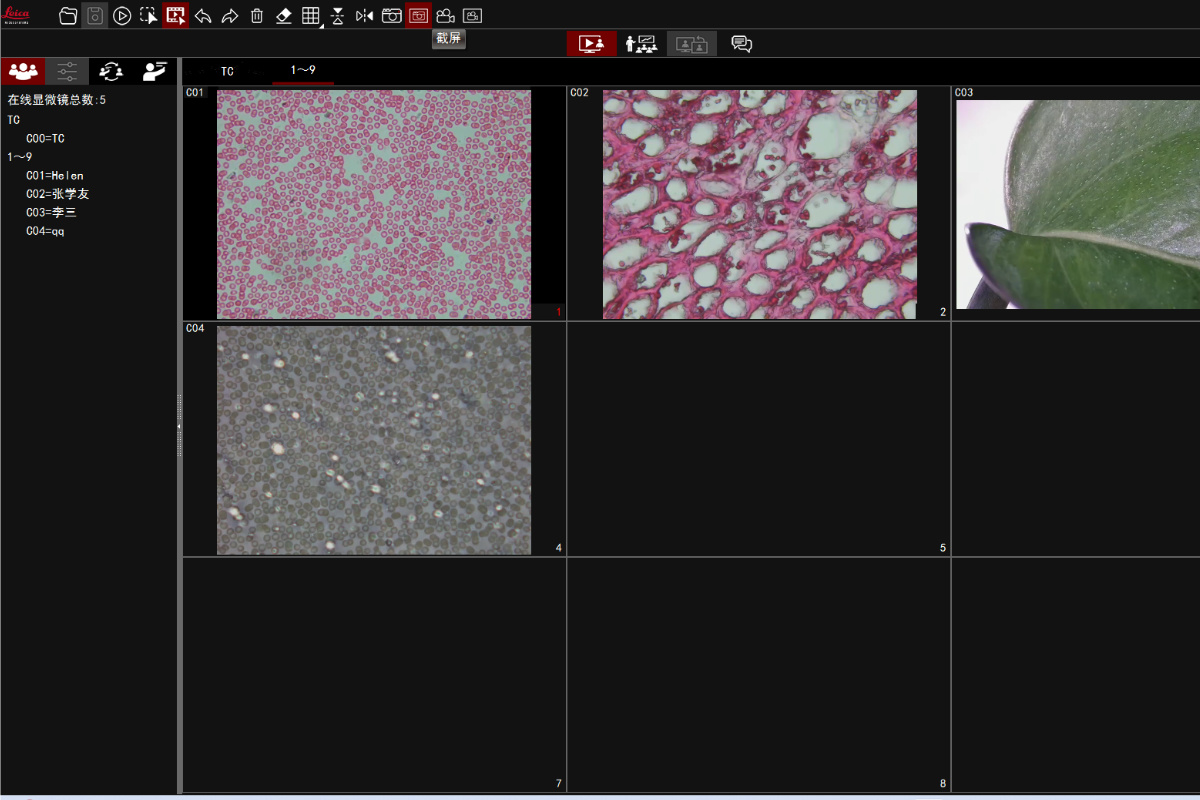Switch to the TC tab
This screenshot has height=800, width=1200.
227,71
